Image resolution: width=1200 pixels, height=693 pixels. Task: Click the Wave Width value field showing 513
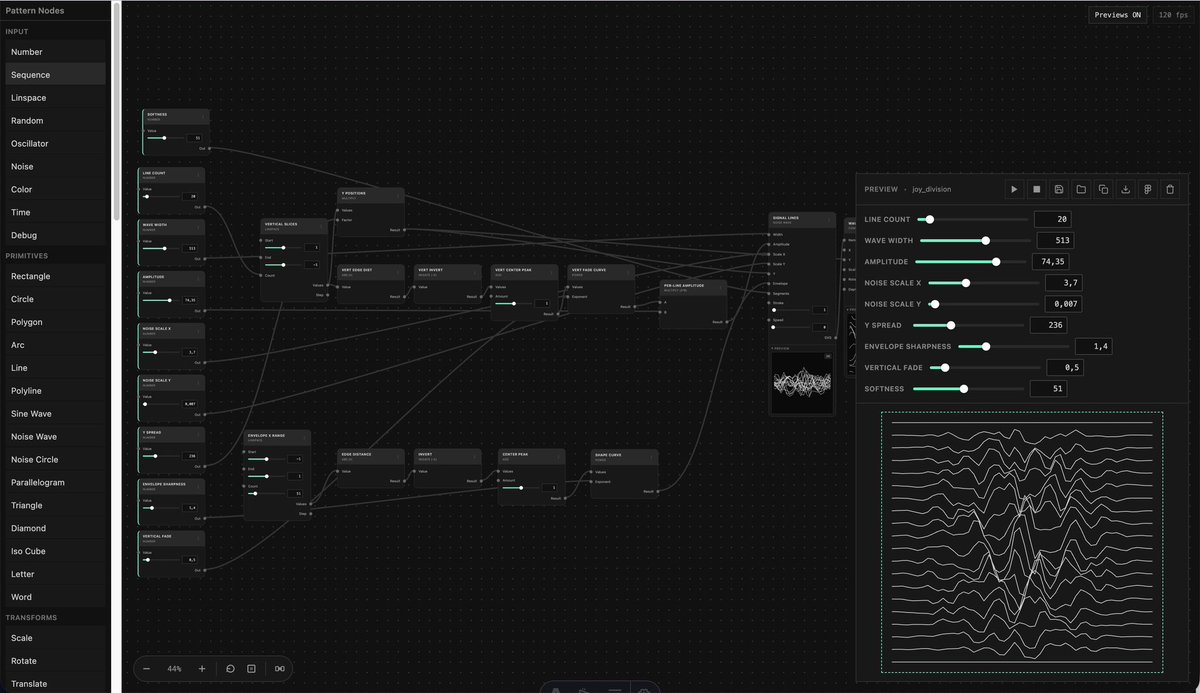pos(1057,240)
